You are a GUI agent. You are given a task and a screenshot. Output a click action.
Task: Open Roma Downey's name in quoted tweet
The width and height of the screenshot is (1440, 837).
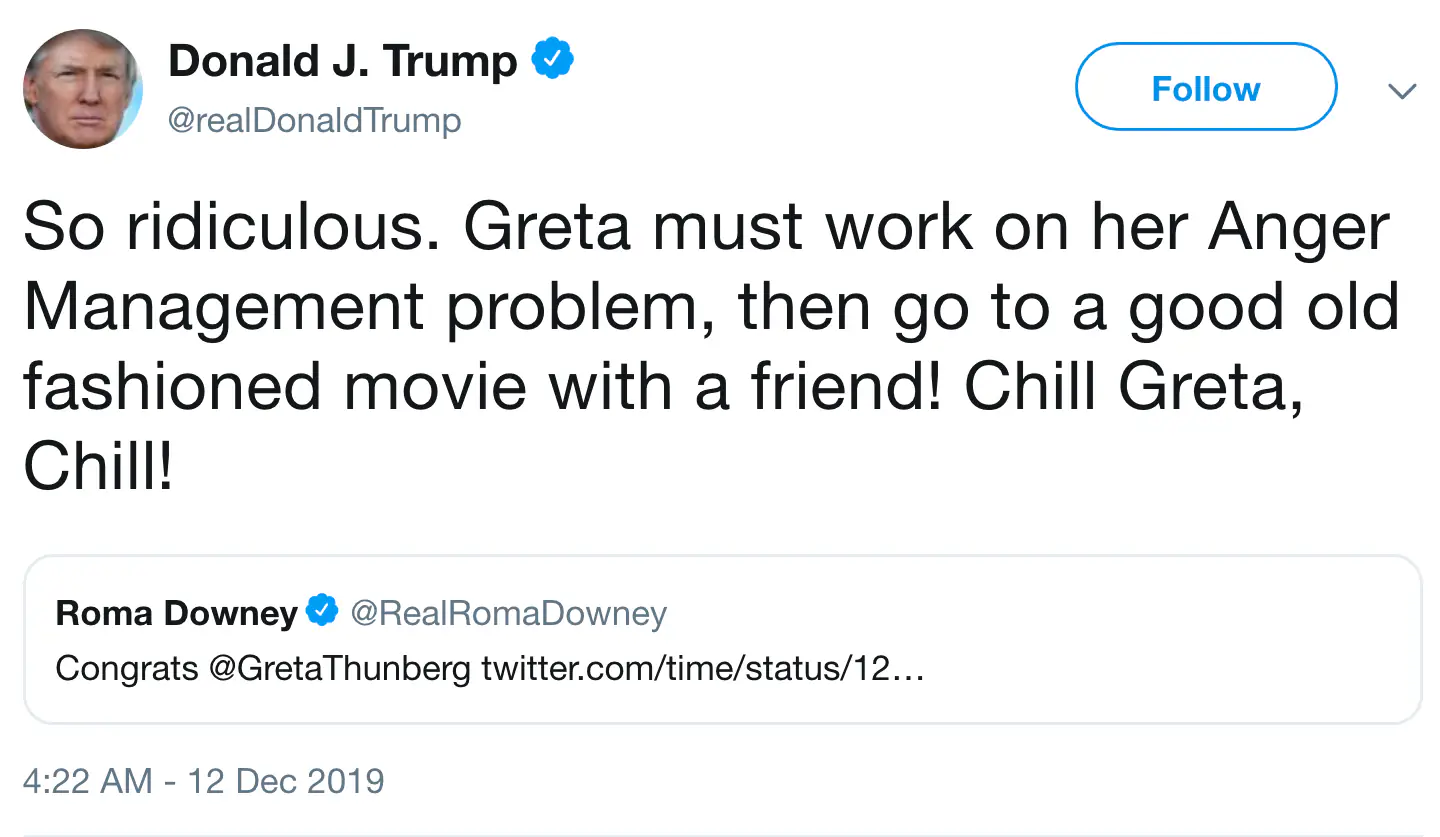pyautogui.click(x=177, y=613)
